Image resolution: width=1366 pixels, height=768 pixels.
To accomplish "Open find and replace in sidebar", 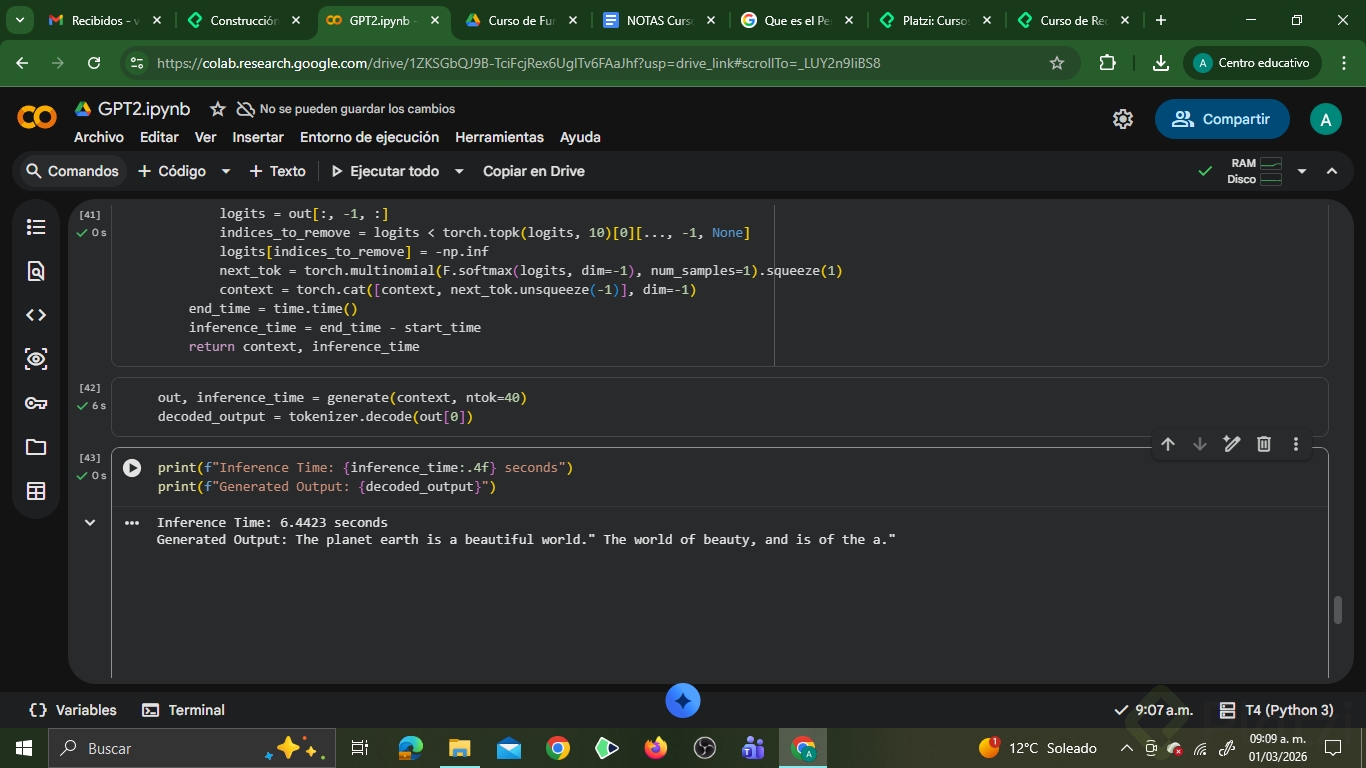I will [36, 271].
